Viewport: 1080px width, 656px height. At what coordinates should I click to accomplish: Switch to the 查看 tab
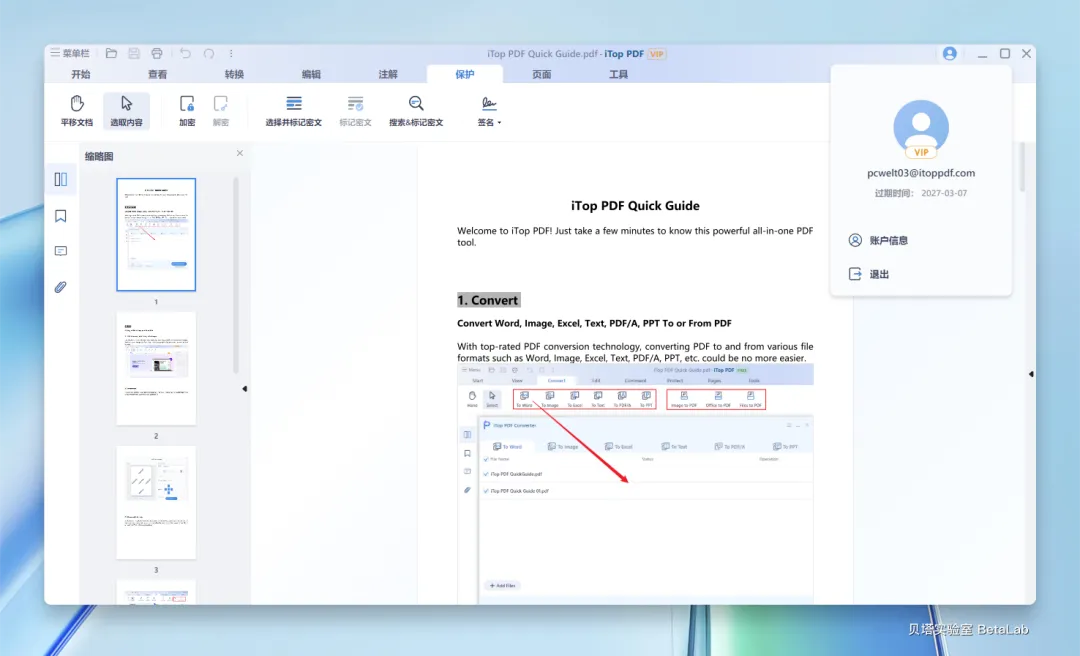(157, 74)
